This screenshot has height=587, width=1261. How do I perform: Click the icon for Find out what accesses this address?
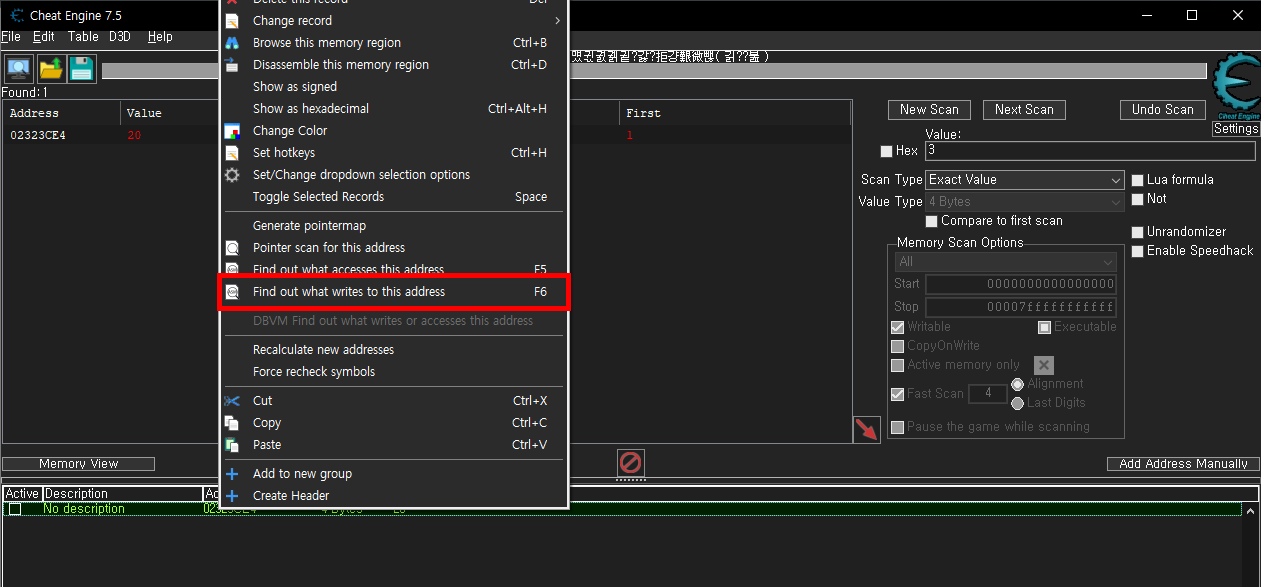232,270
